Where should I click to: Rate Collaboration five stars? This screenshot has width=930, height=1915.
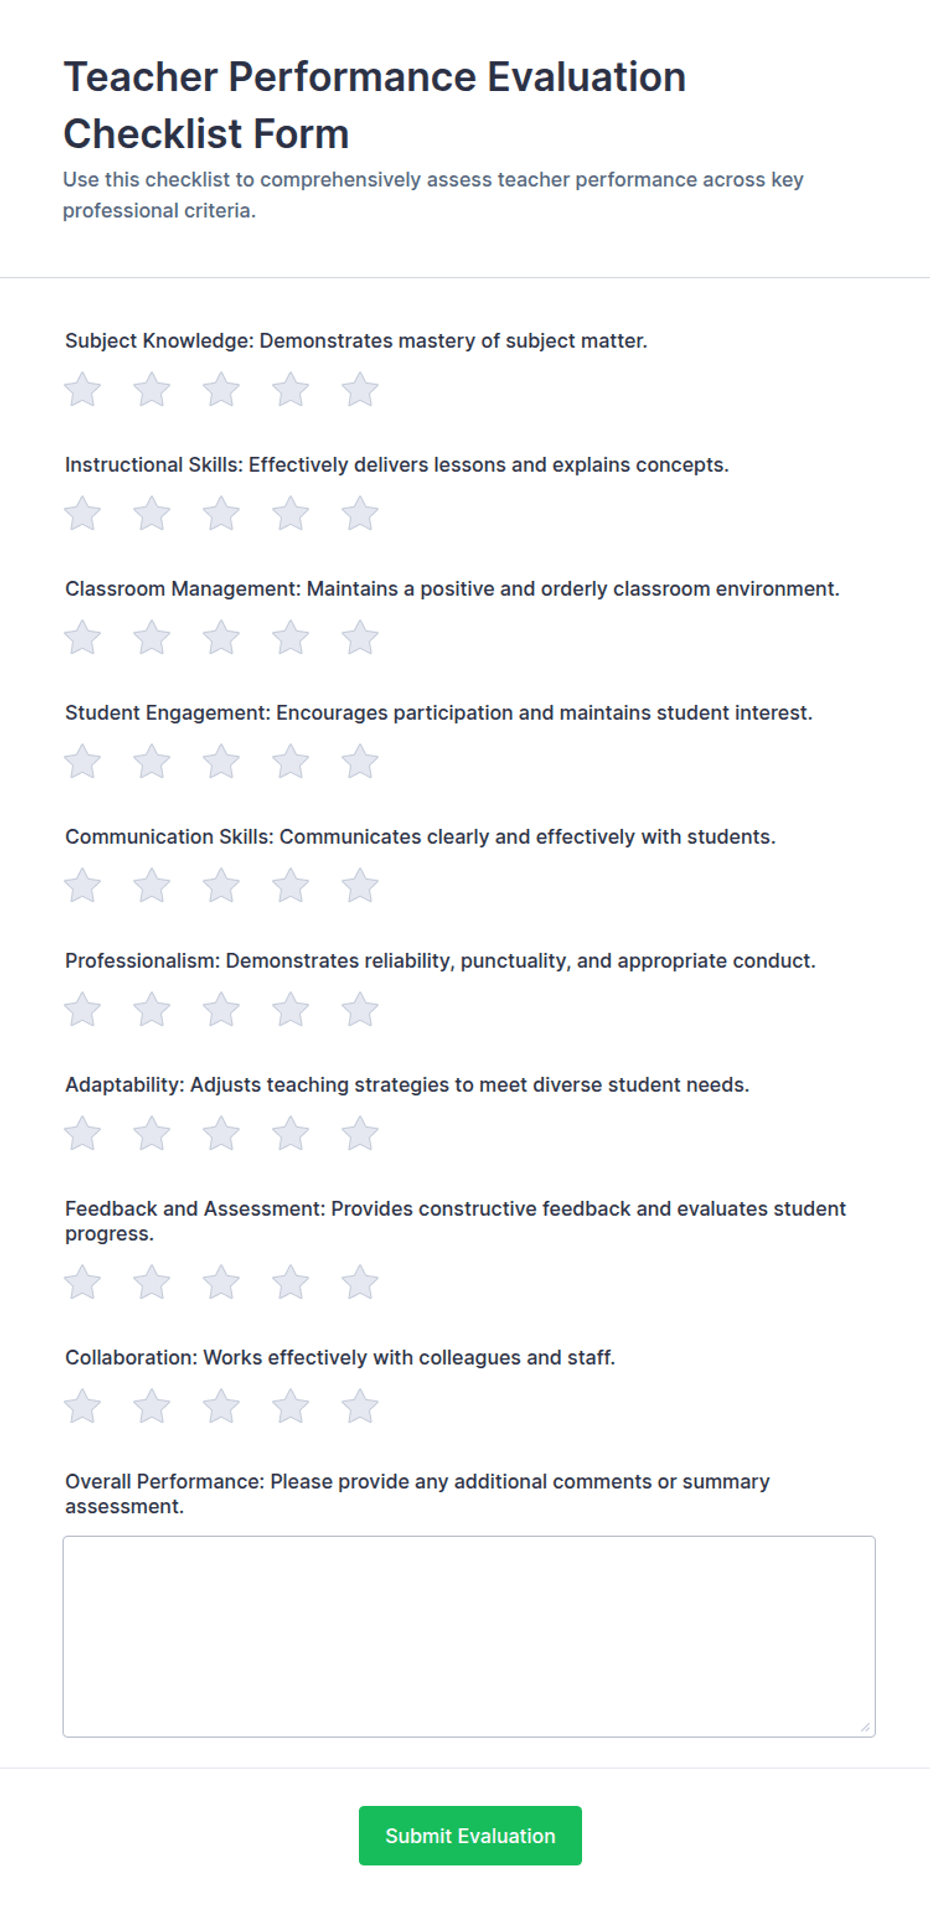tap(360, 1407)
